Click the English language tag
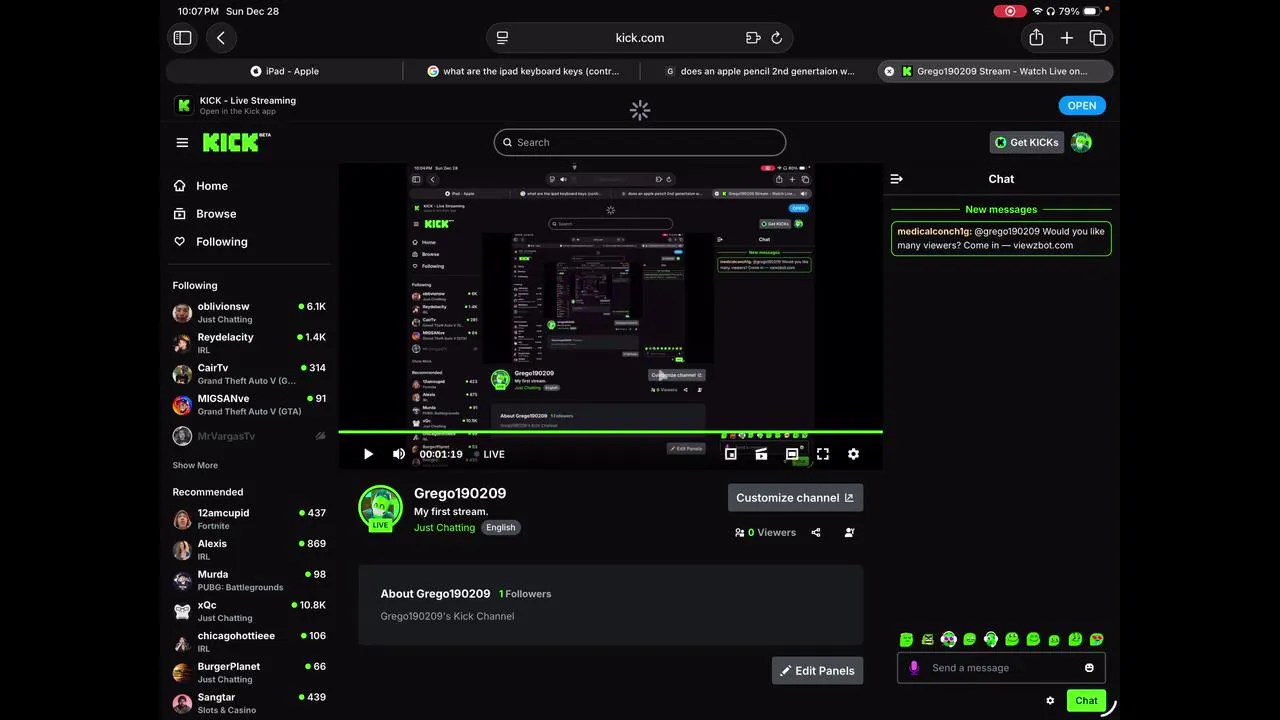This screenshot has width=1280, height=720. (x=501, y=528)
